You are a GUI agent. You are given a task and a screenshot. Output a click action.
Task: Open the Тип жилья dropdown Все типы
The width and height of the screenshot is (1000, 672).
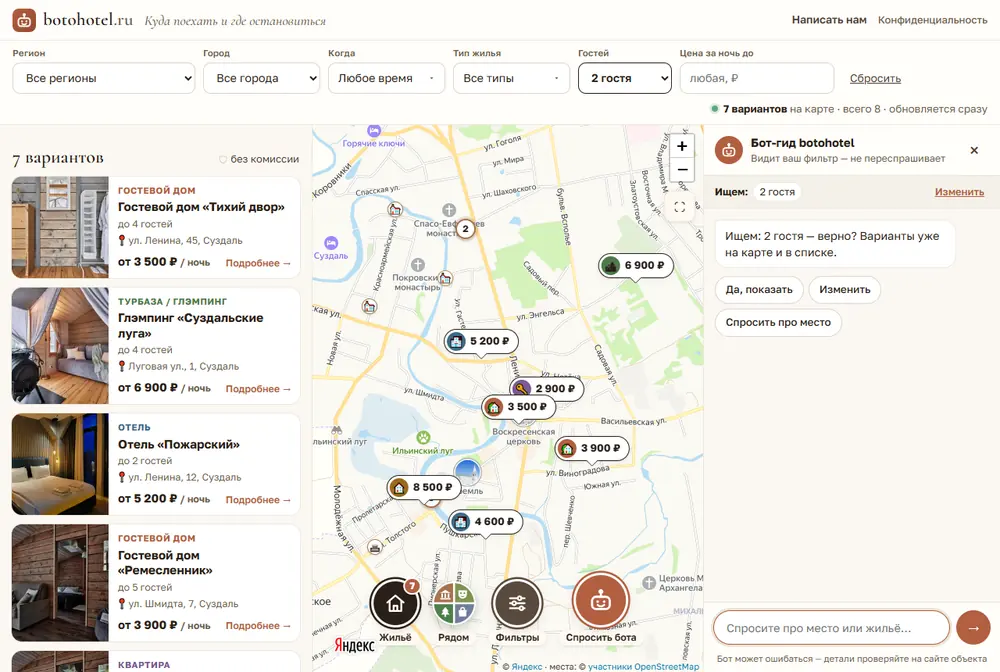point(511,78)
